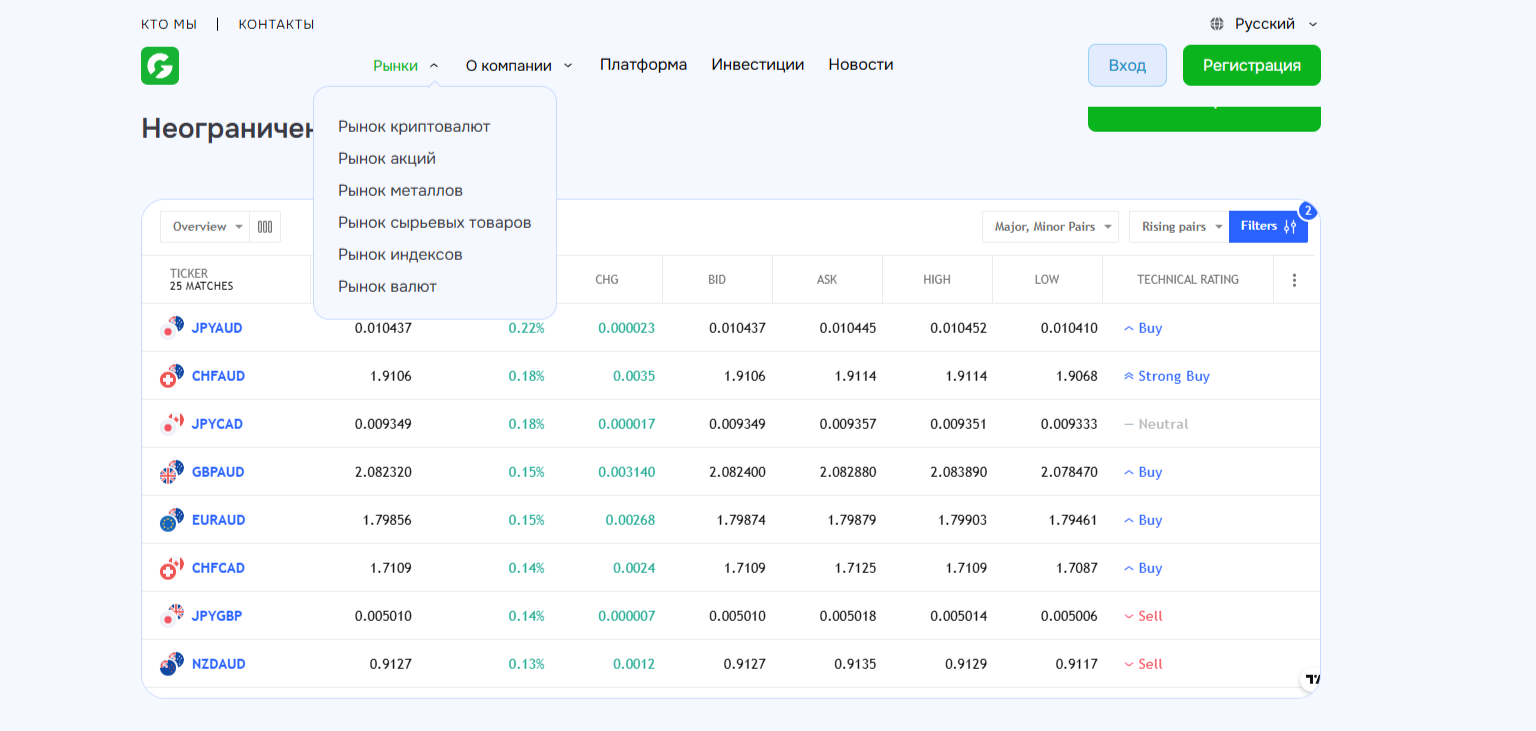1536x731 pixels.
Task: Open the JPYAUD ticker link
Action: [x=217, y=328]
